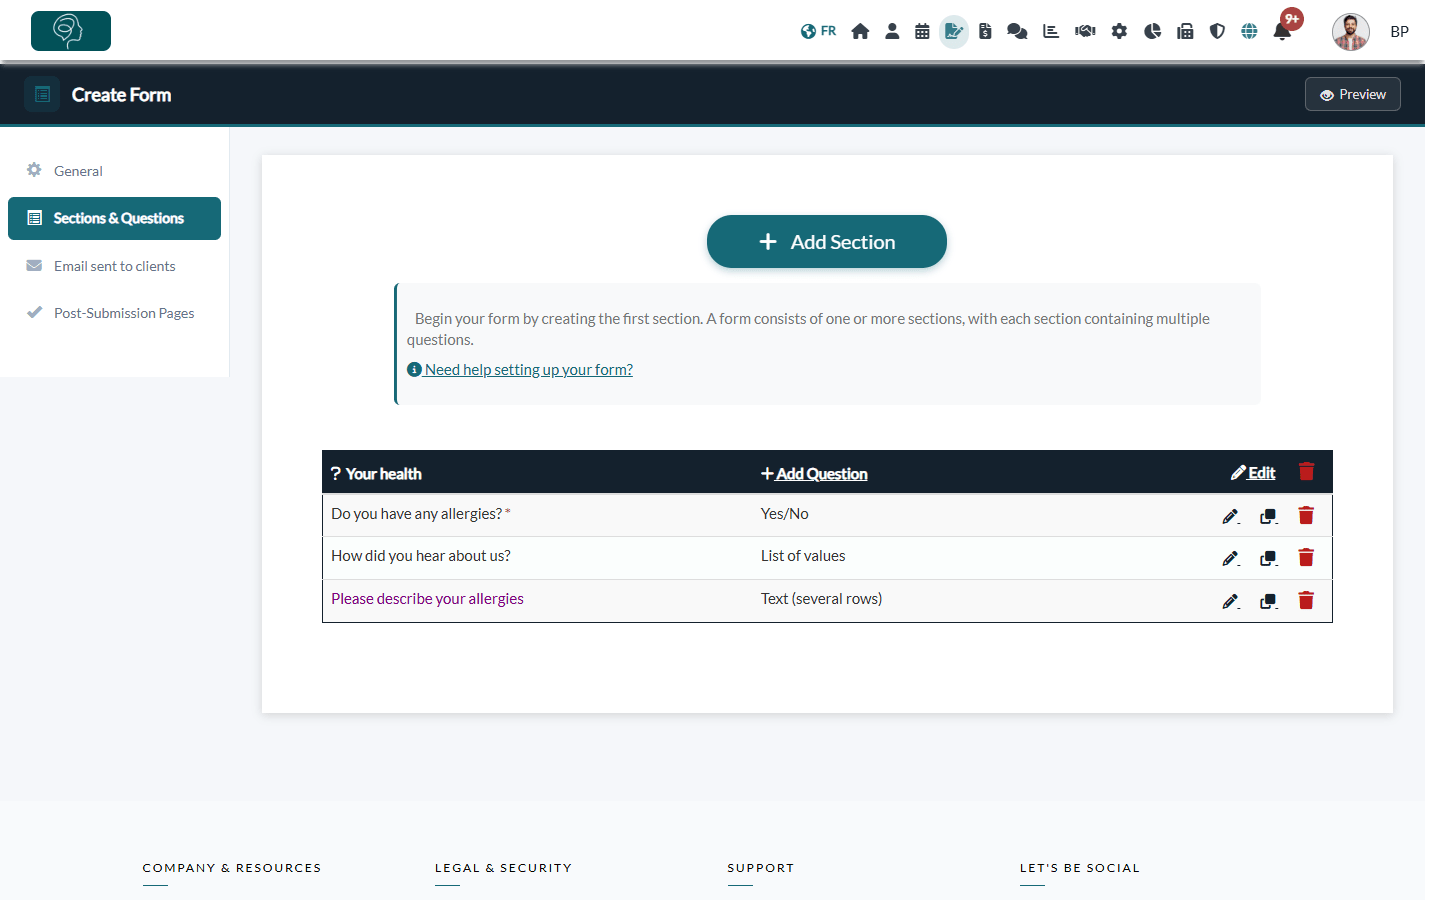
Task: Delete the 'How did you hear about us?' question
Action: pos(1306,557)
